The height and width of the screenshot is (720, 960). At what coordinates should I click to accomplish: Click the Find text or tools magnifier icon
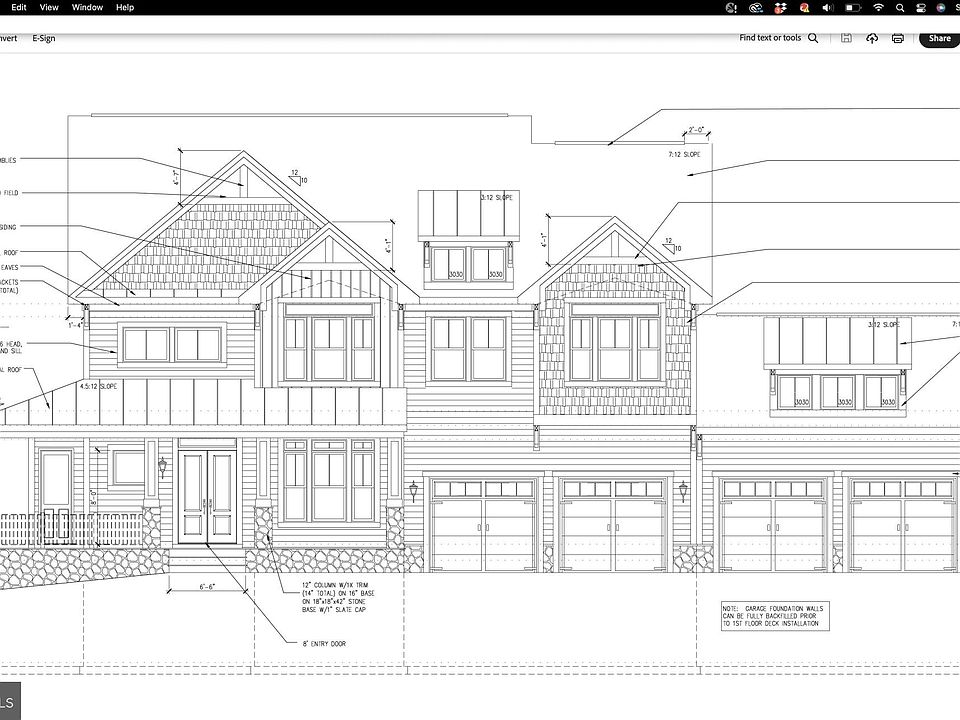pyautogui.click(x=813, y=38)
